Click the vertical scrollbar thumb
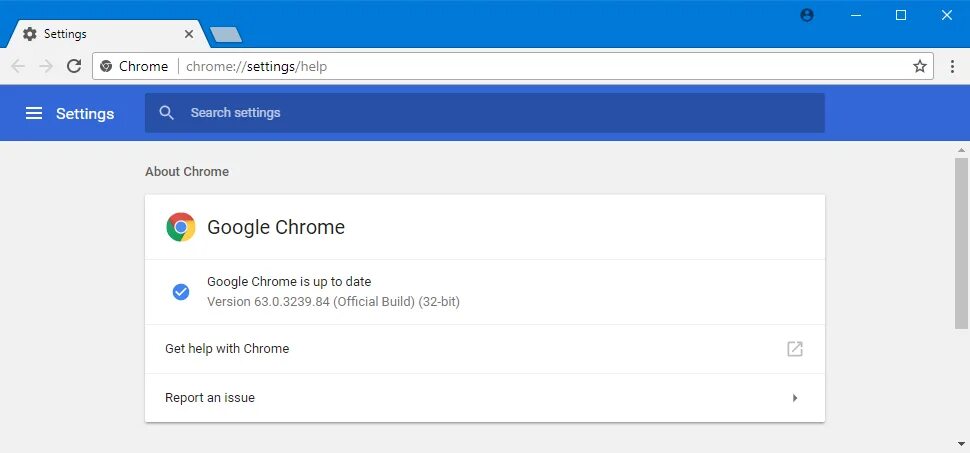This screenshot has height=453, width=970. [961, 243]
